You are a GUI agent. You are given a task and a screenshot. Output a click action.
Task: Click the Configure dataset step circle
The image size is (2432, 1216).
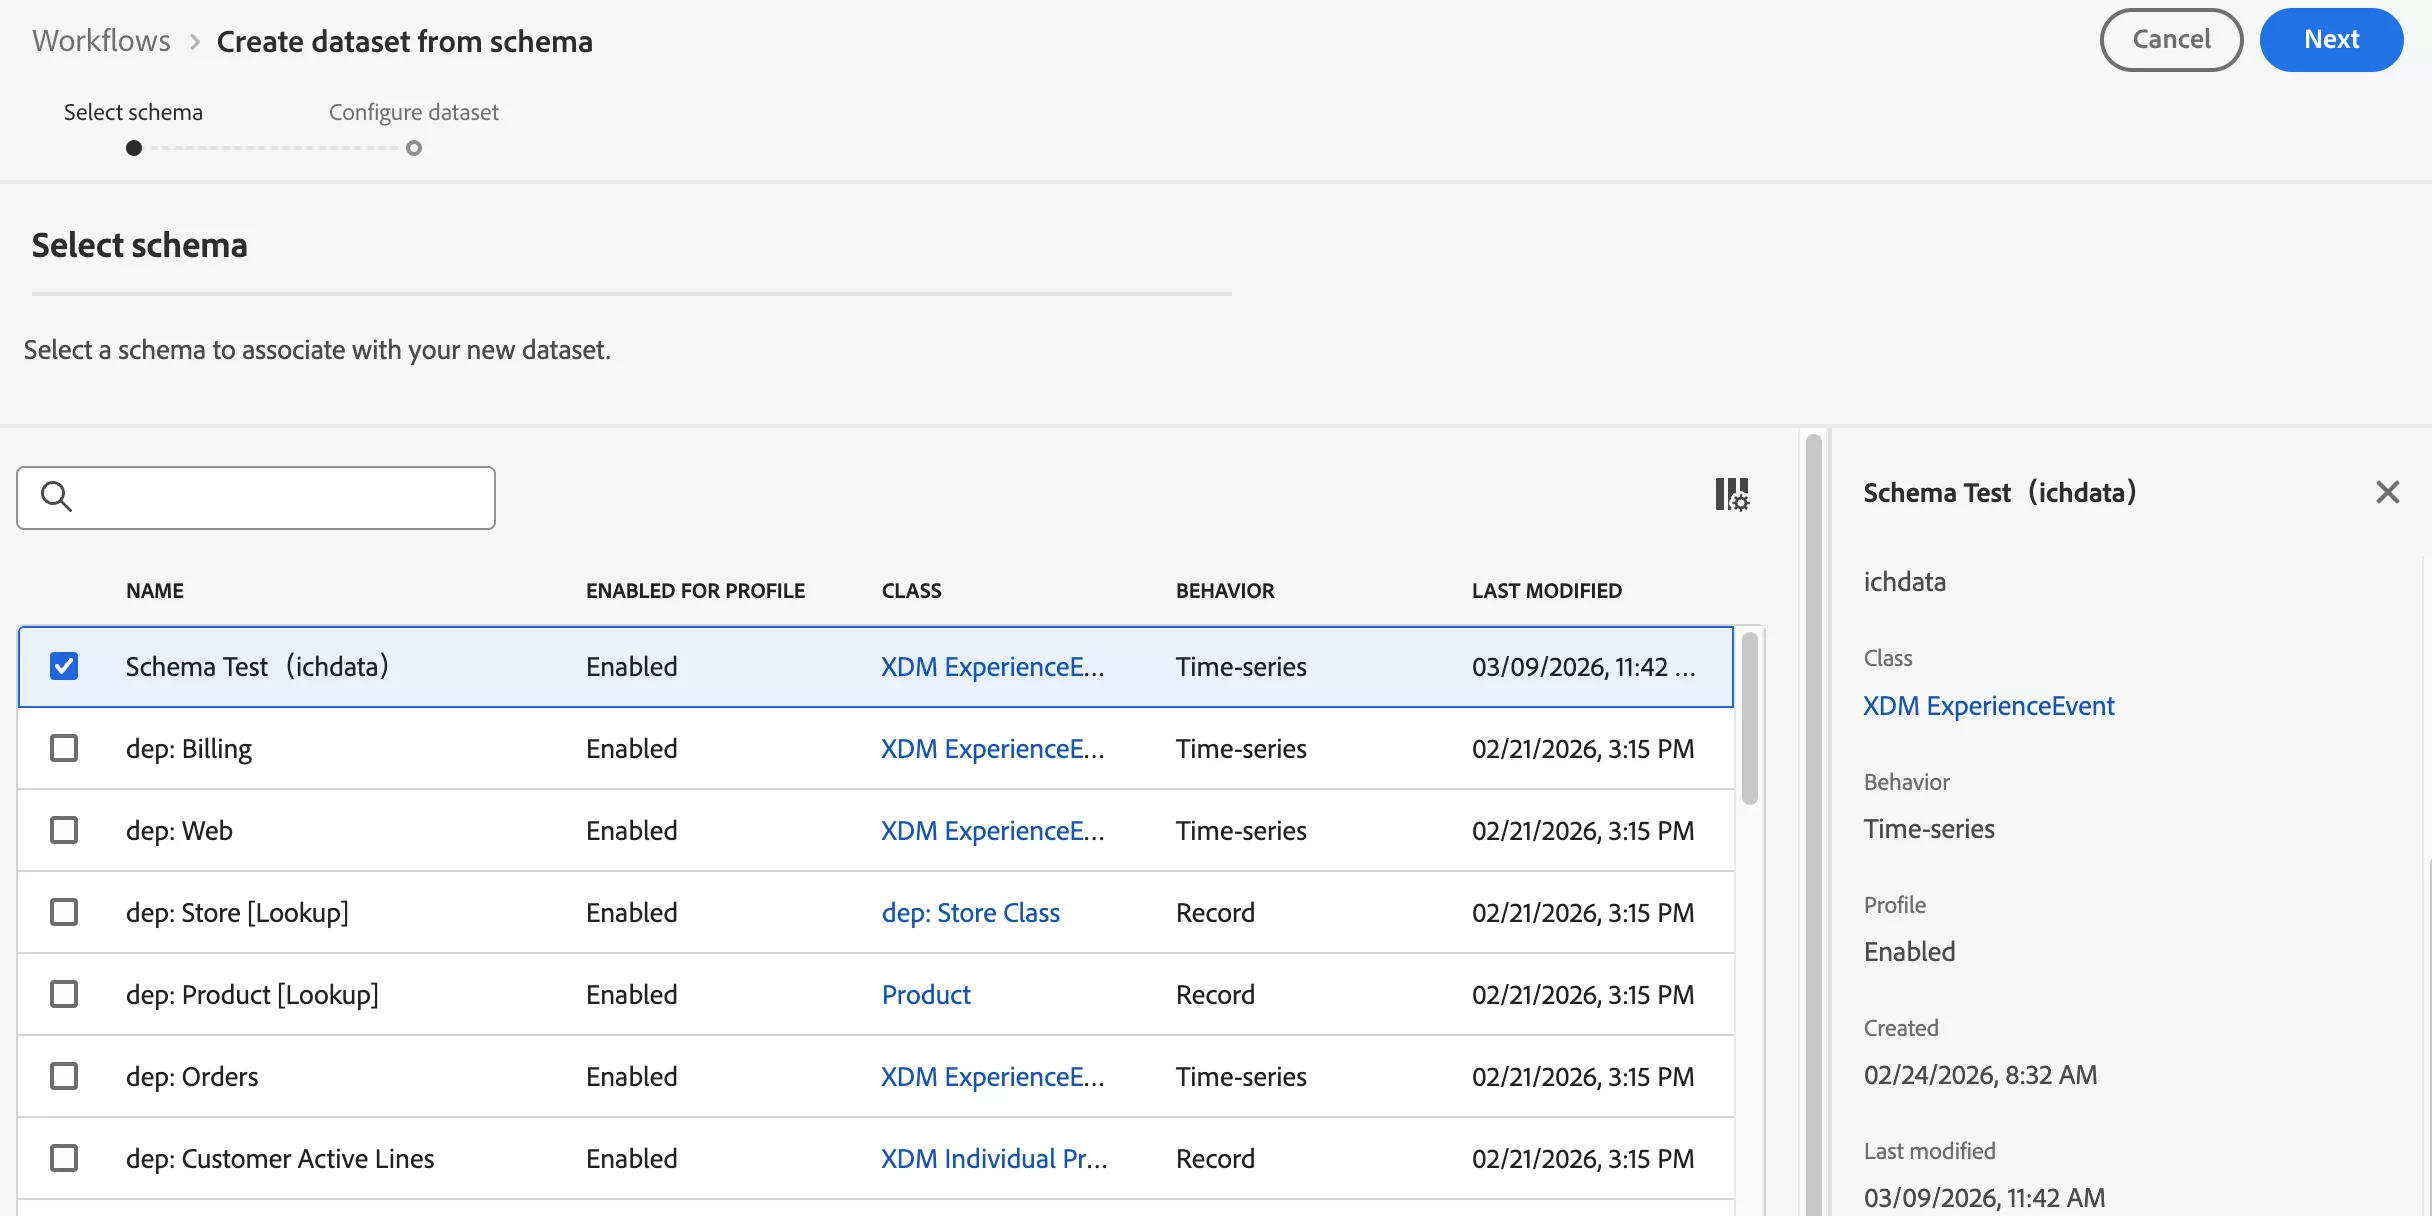[x=414, y=148]
